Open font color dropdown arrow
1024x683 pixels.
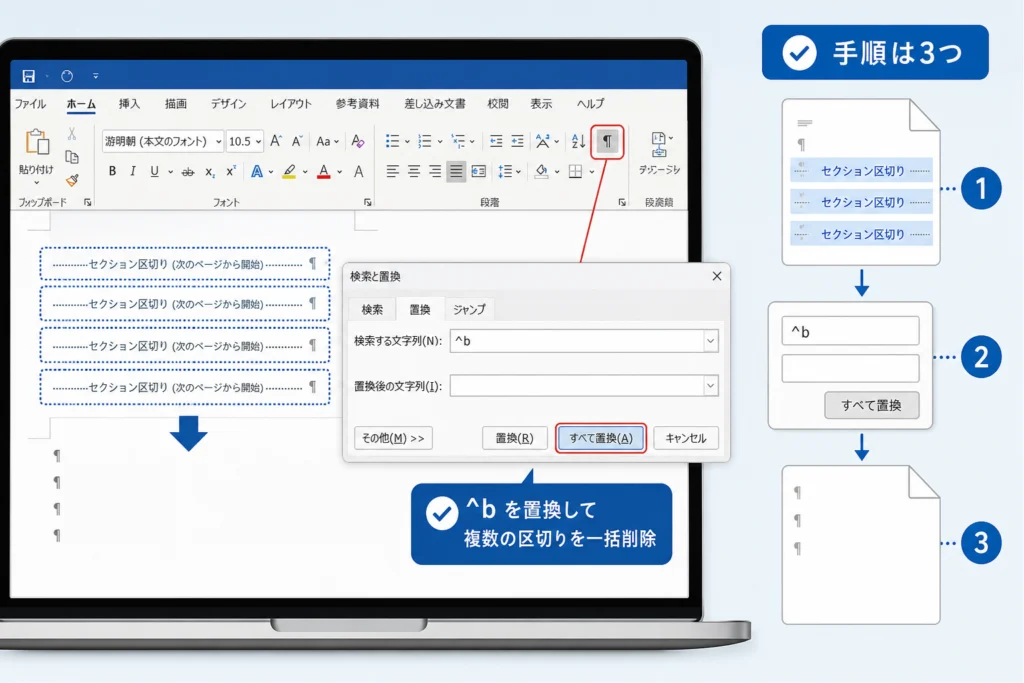[340, 172]
